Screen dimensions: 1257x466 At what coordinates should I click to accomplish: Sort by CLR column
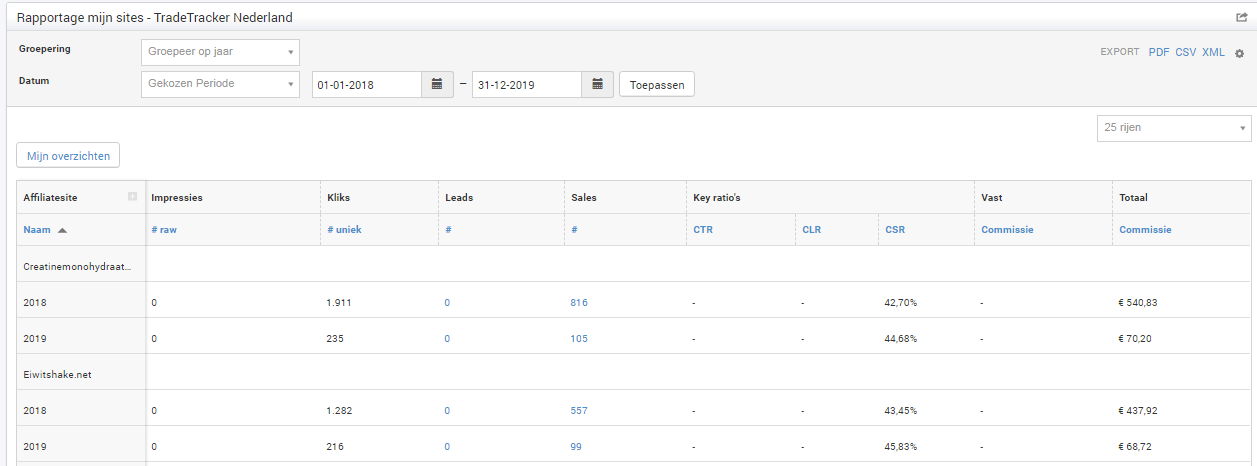point(811,230)
